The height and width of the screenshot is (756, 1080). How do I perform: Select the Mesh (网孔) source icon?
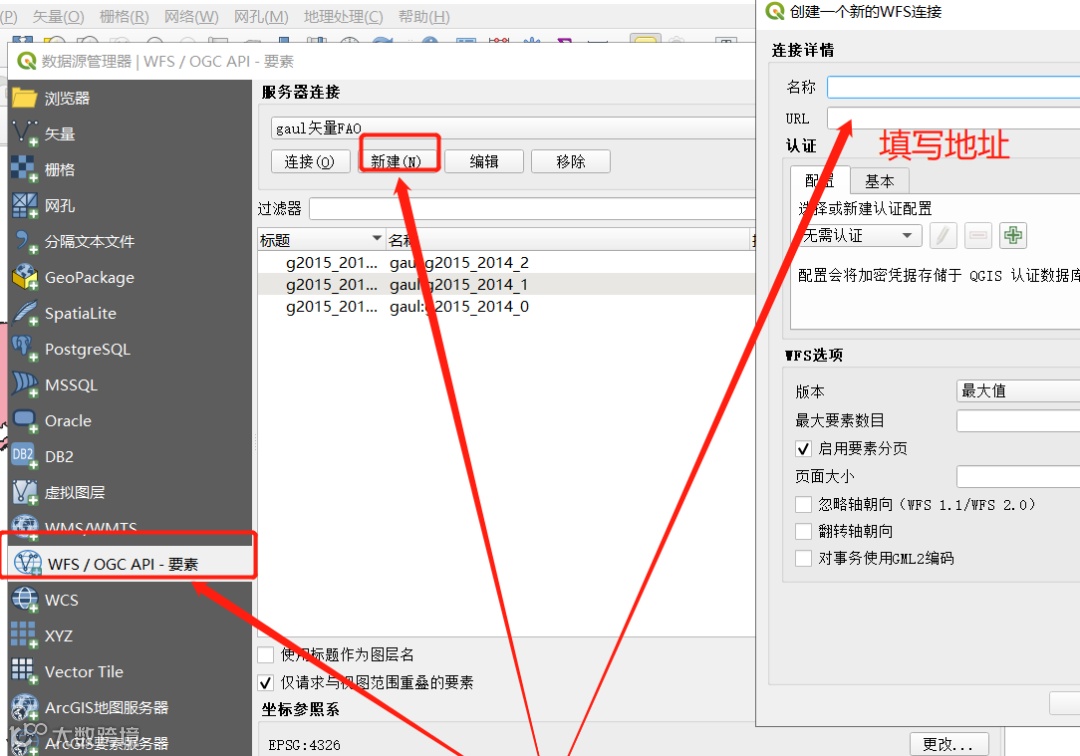(x=25, y=205)
